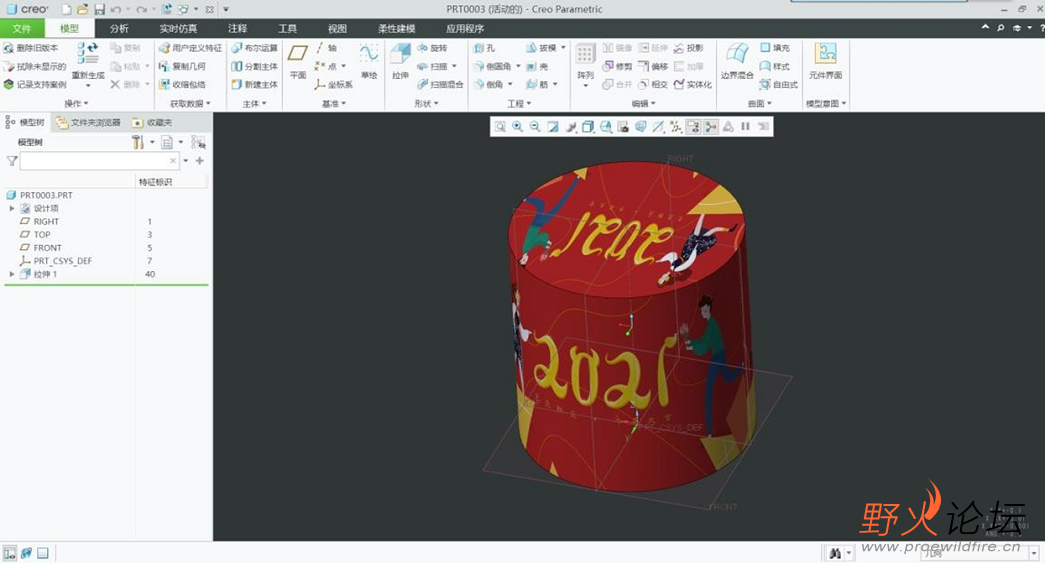Click the 删除旧版本 delete old versions command
This screenshot has height=563, width=1045.
31,48
